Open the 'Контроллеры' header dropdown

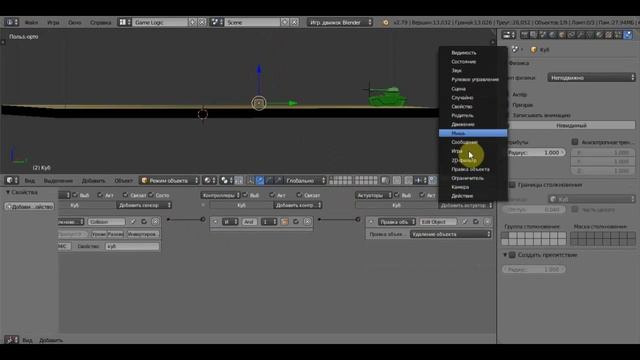click(220, 196)
